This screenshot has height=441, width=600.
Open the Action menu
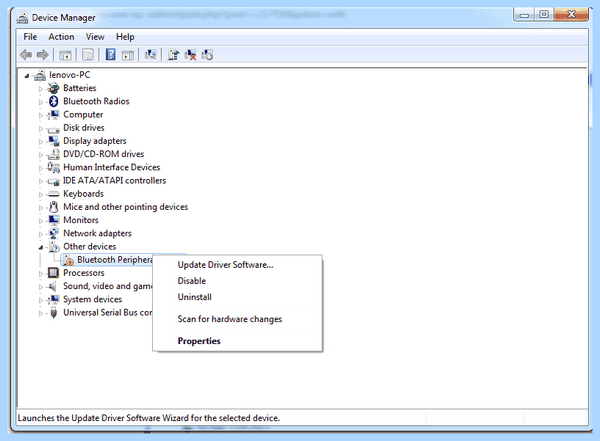pos(61,37)
